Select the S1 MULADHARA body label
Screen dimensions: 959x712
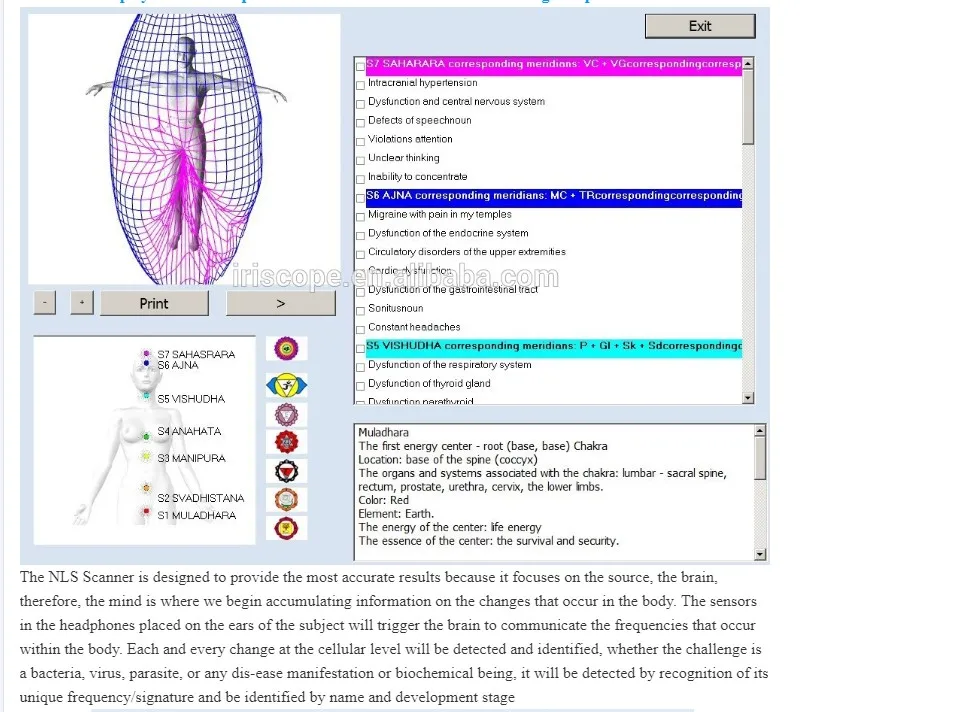pos(197,516)
